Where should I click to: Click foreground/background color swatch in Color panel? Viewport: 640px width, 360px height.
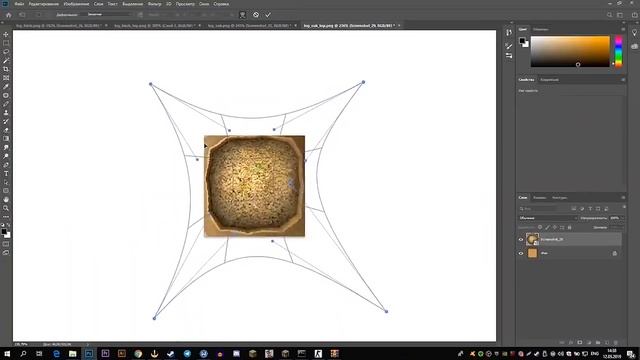point(524,42)
